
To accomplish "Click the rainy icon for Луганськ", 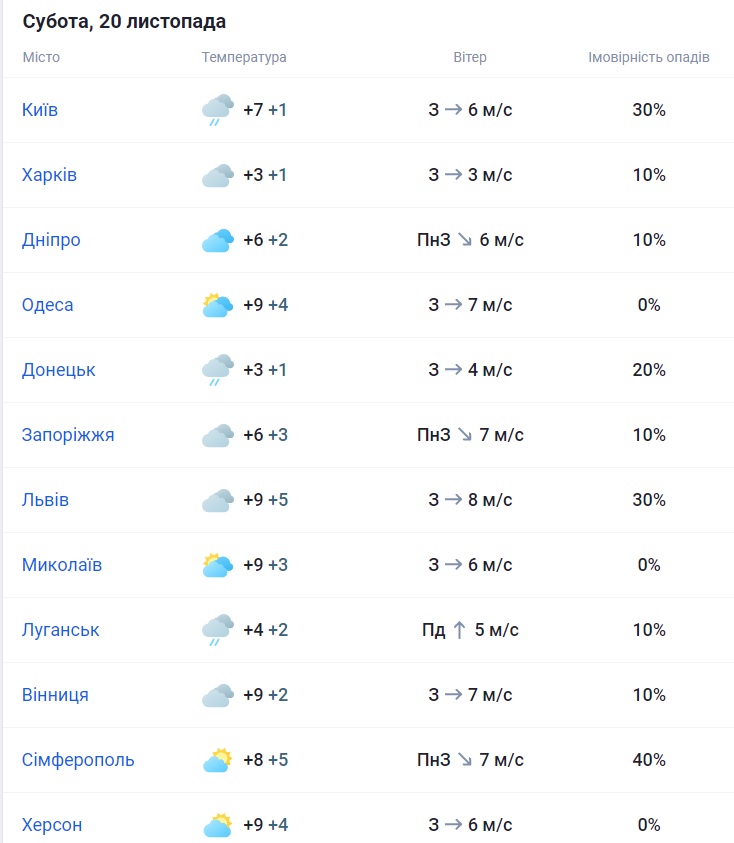I will pos(217,630).
